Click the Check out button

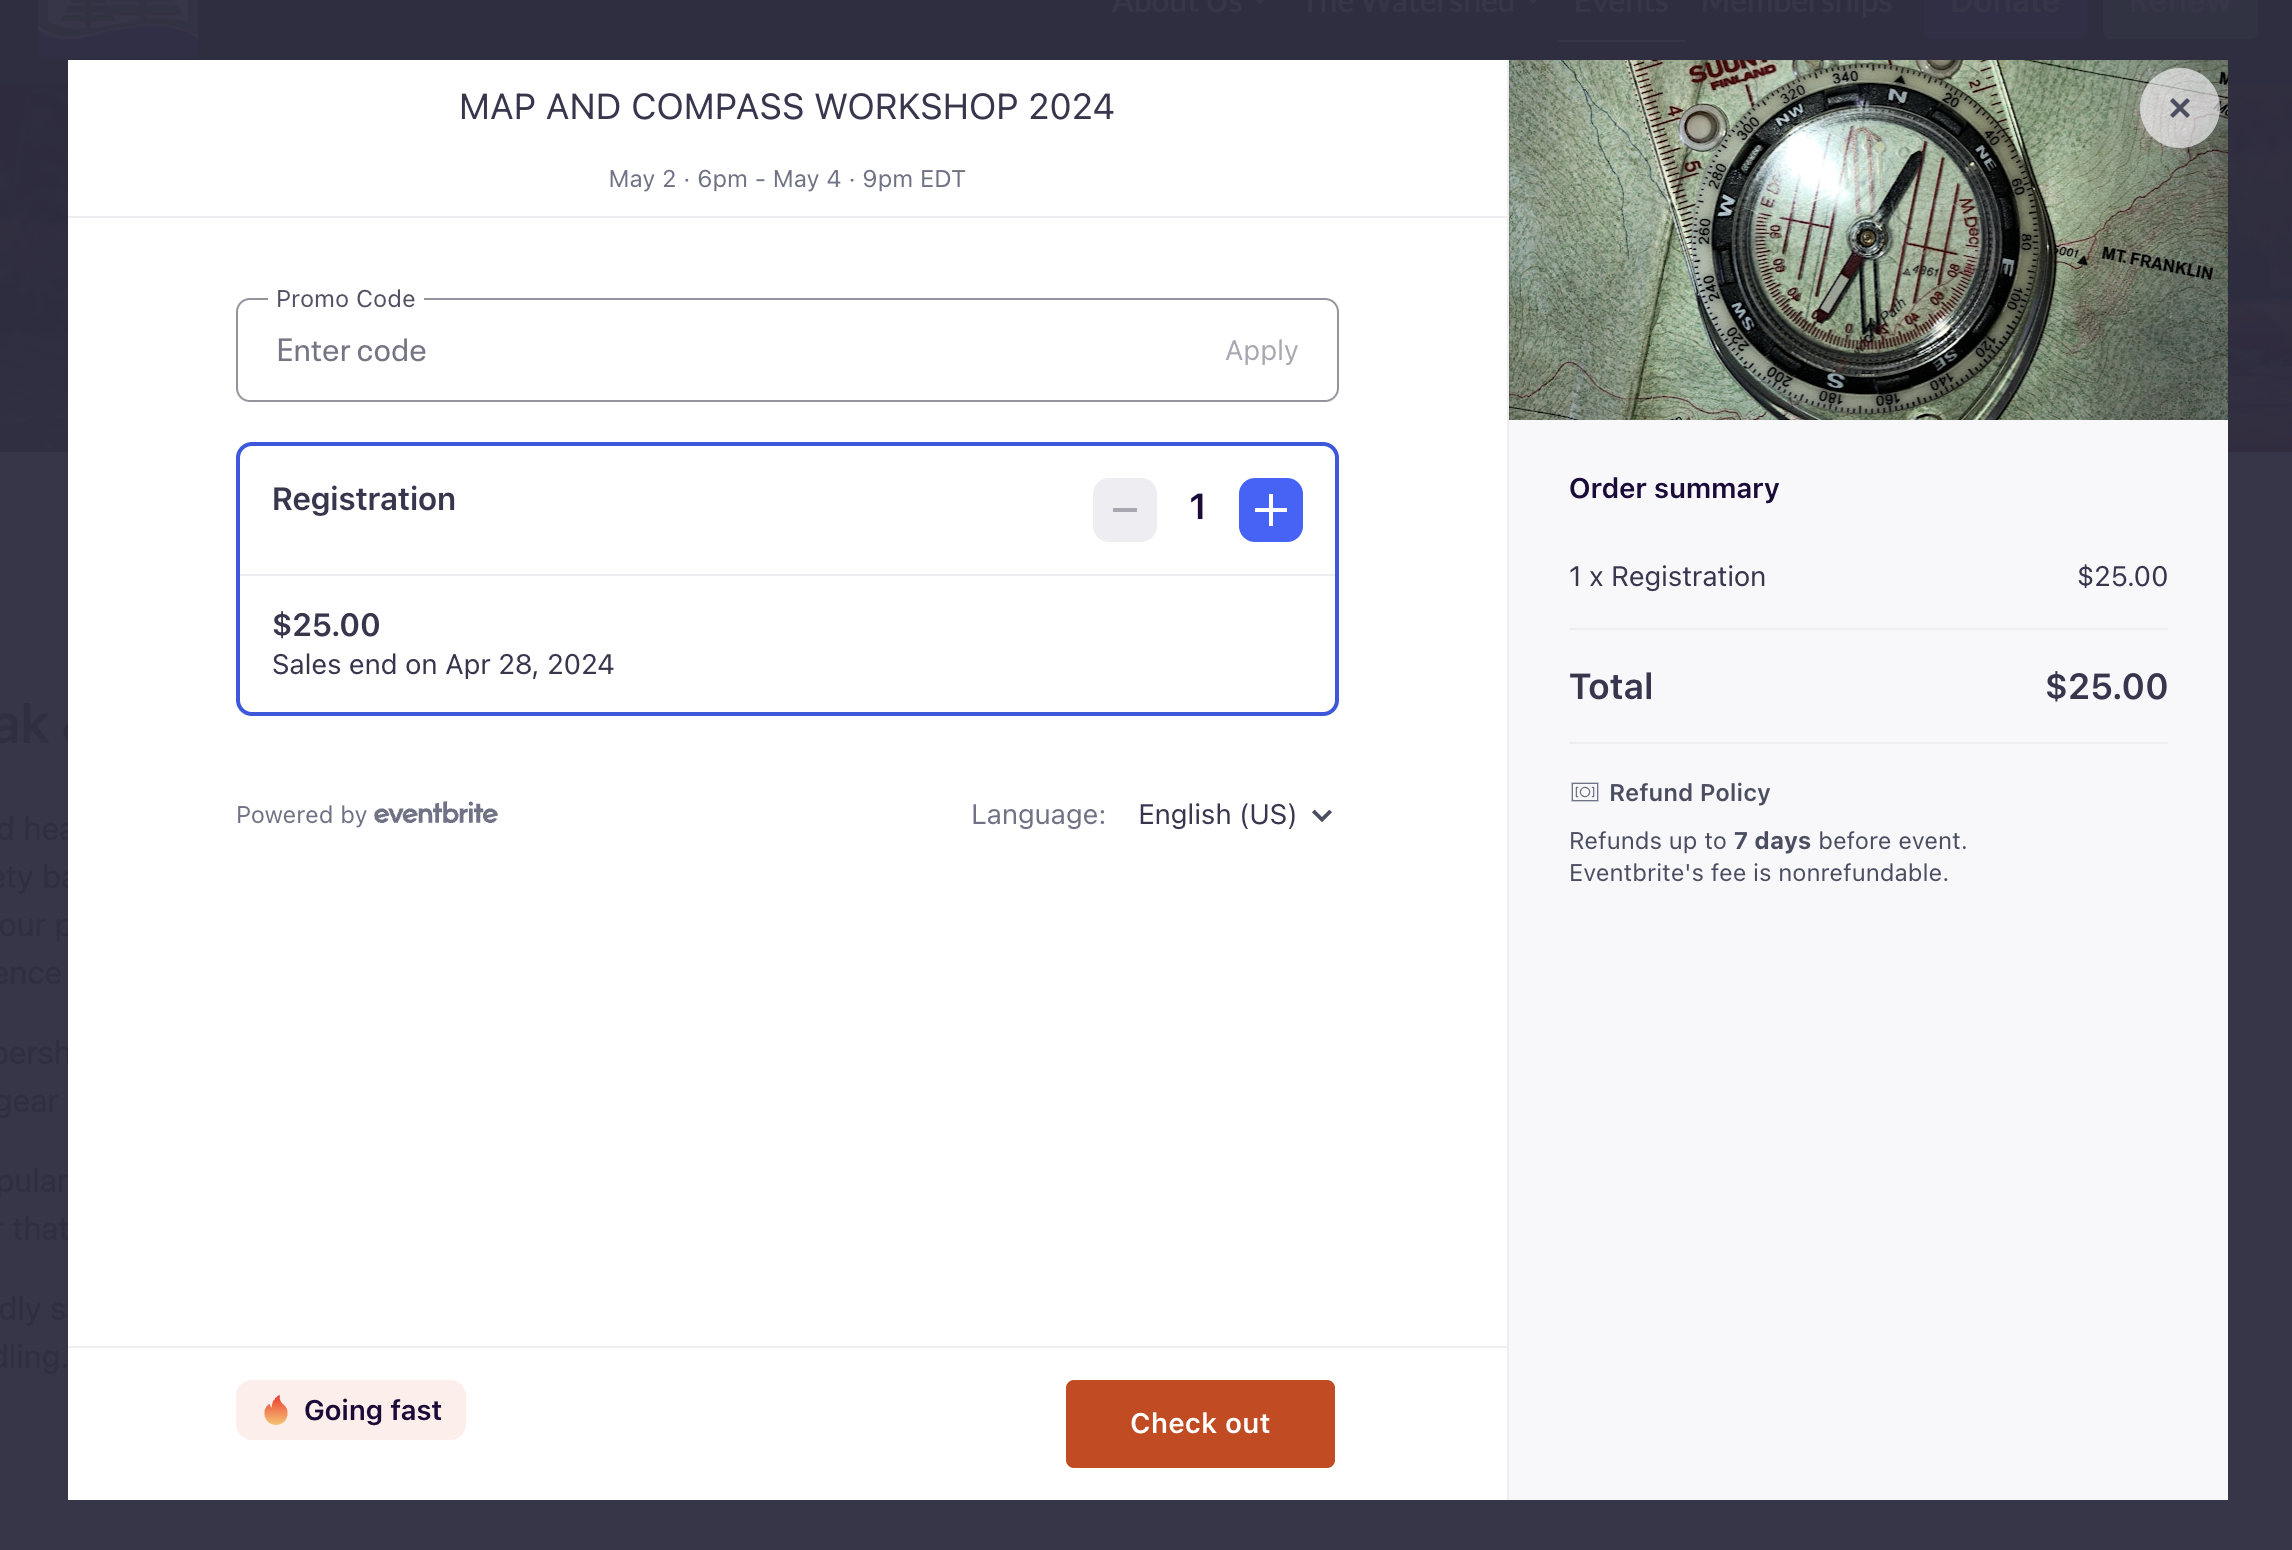1199,1423
